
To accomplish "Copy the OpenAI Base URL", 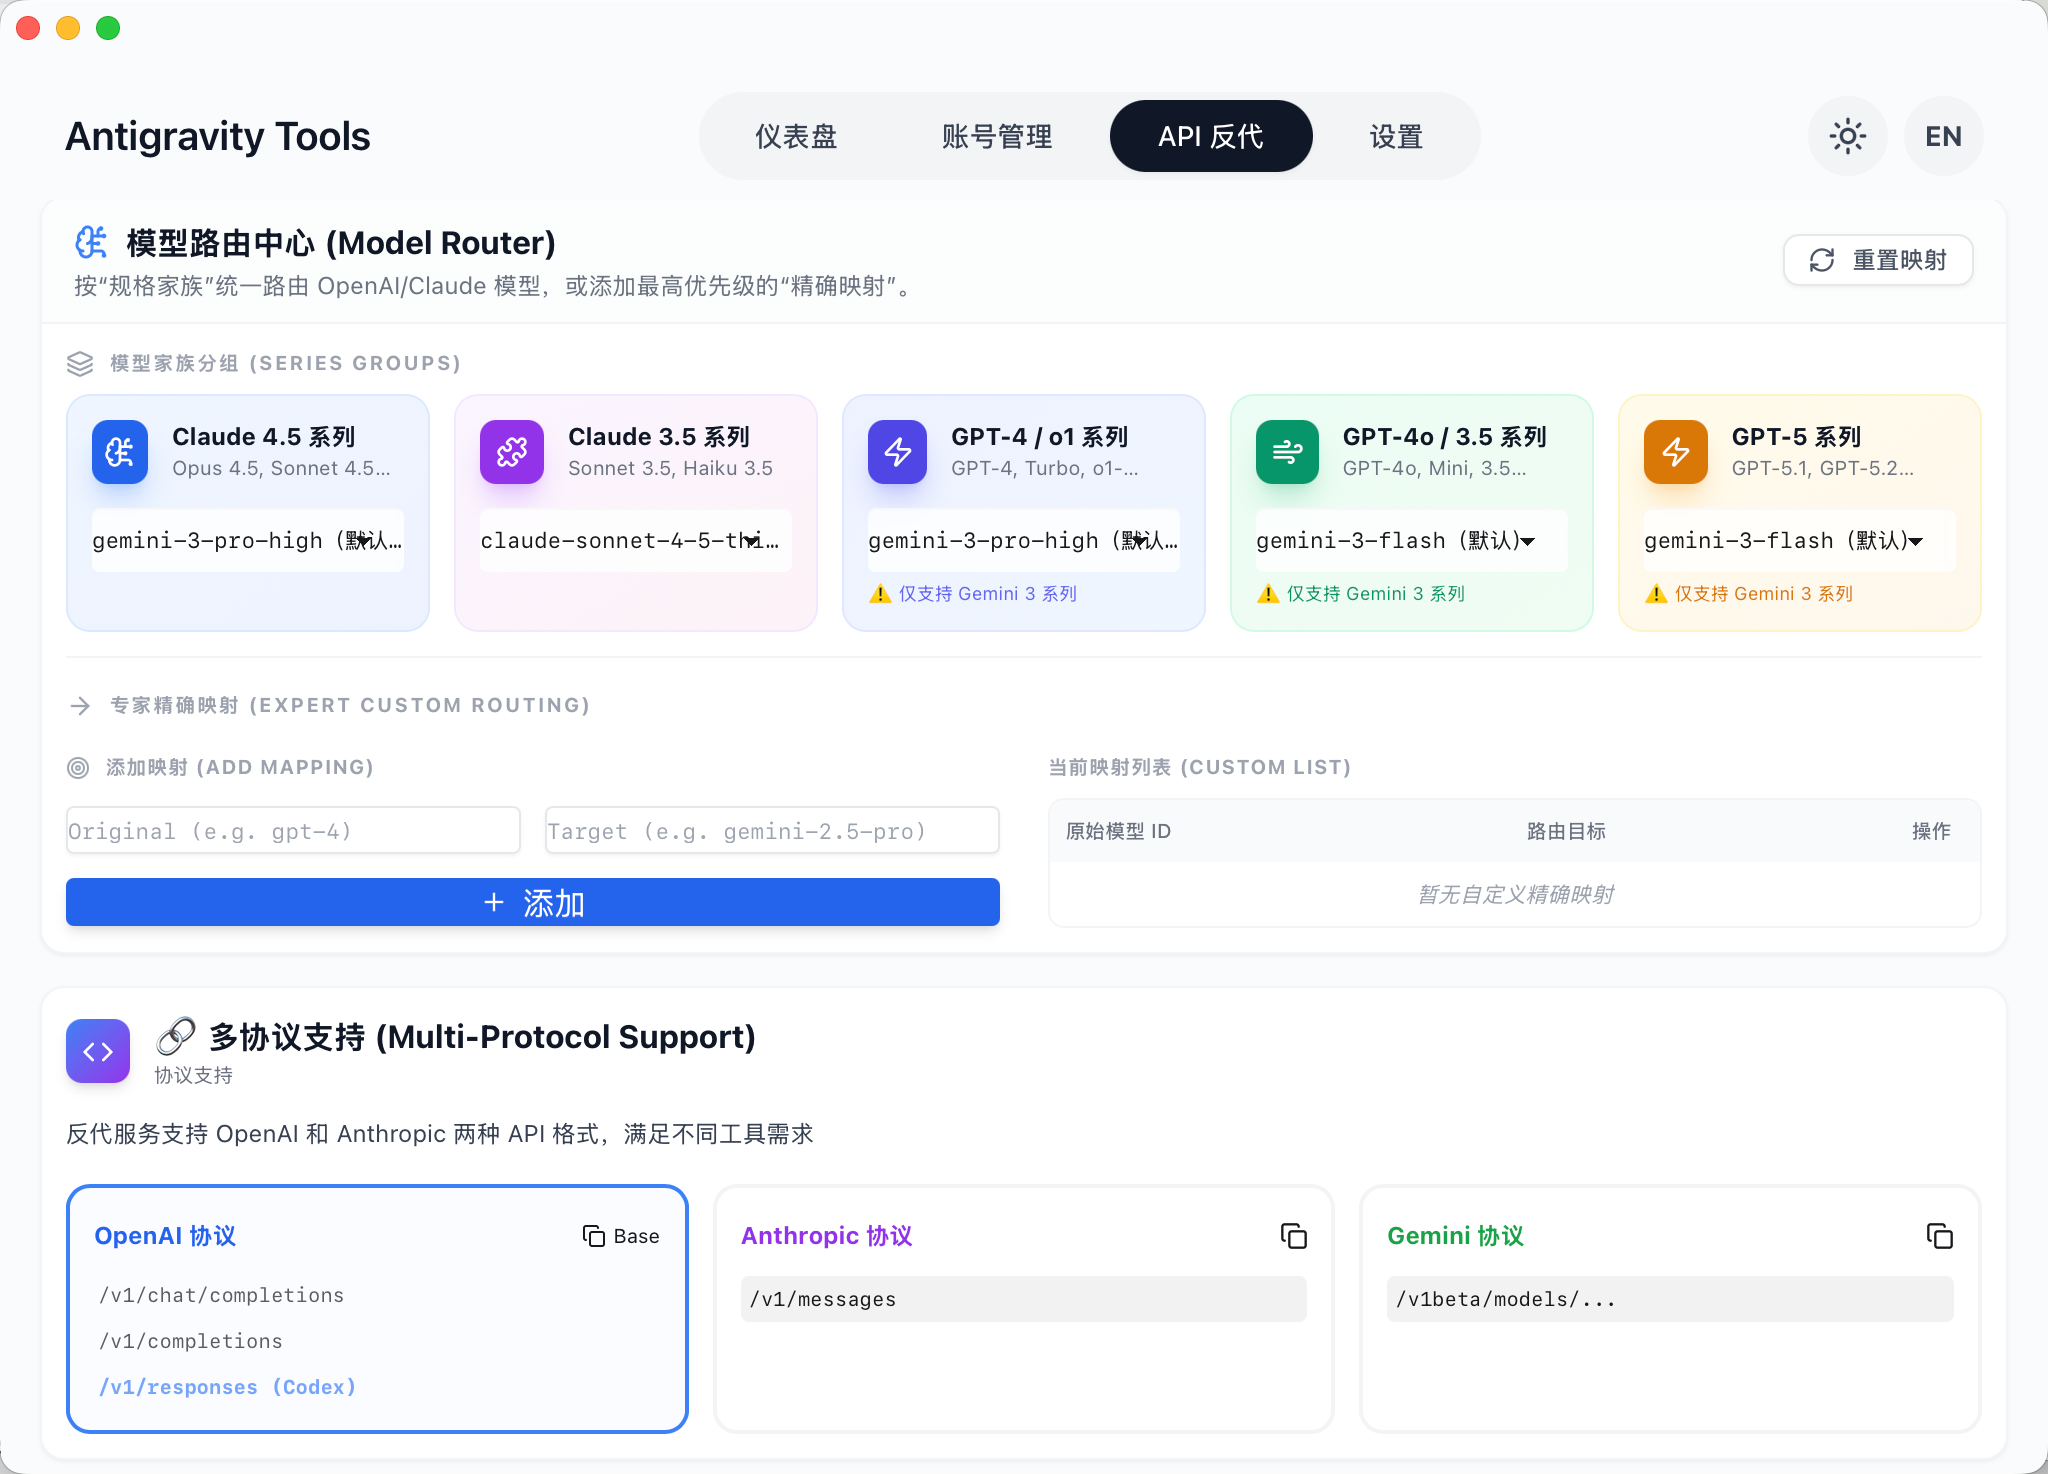I will (x=621, y=1236).
